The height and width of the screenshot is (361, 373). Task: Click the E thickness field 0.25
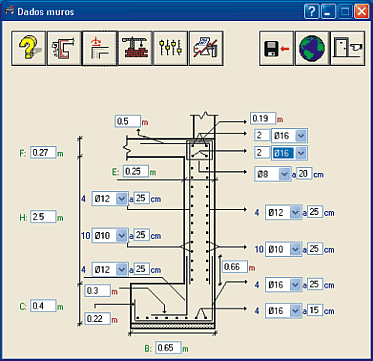[136, 171]
